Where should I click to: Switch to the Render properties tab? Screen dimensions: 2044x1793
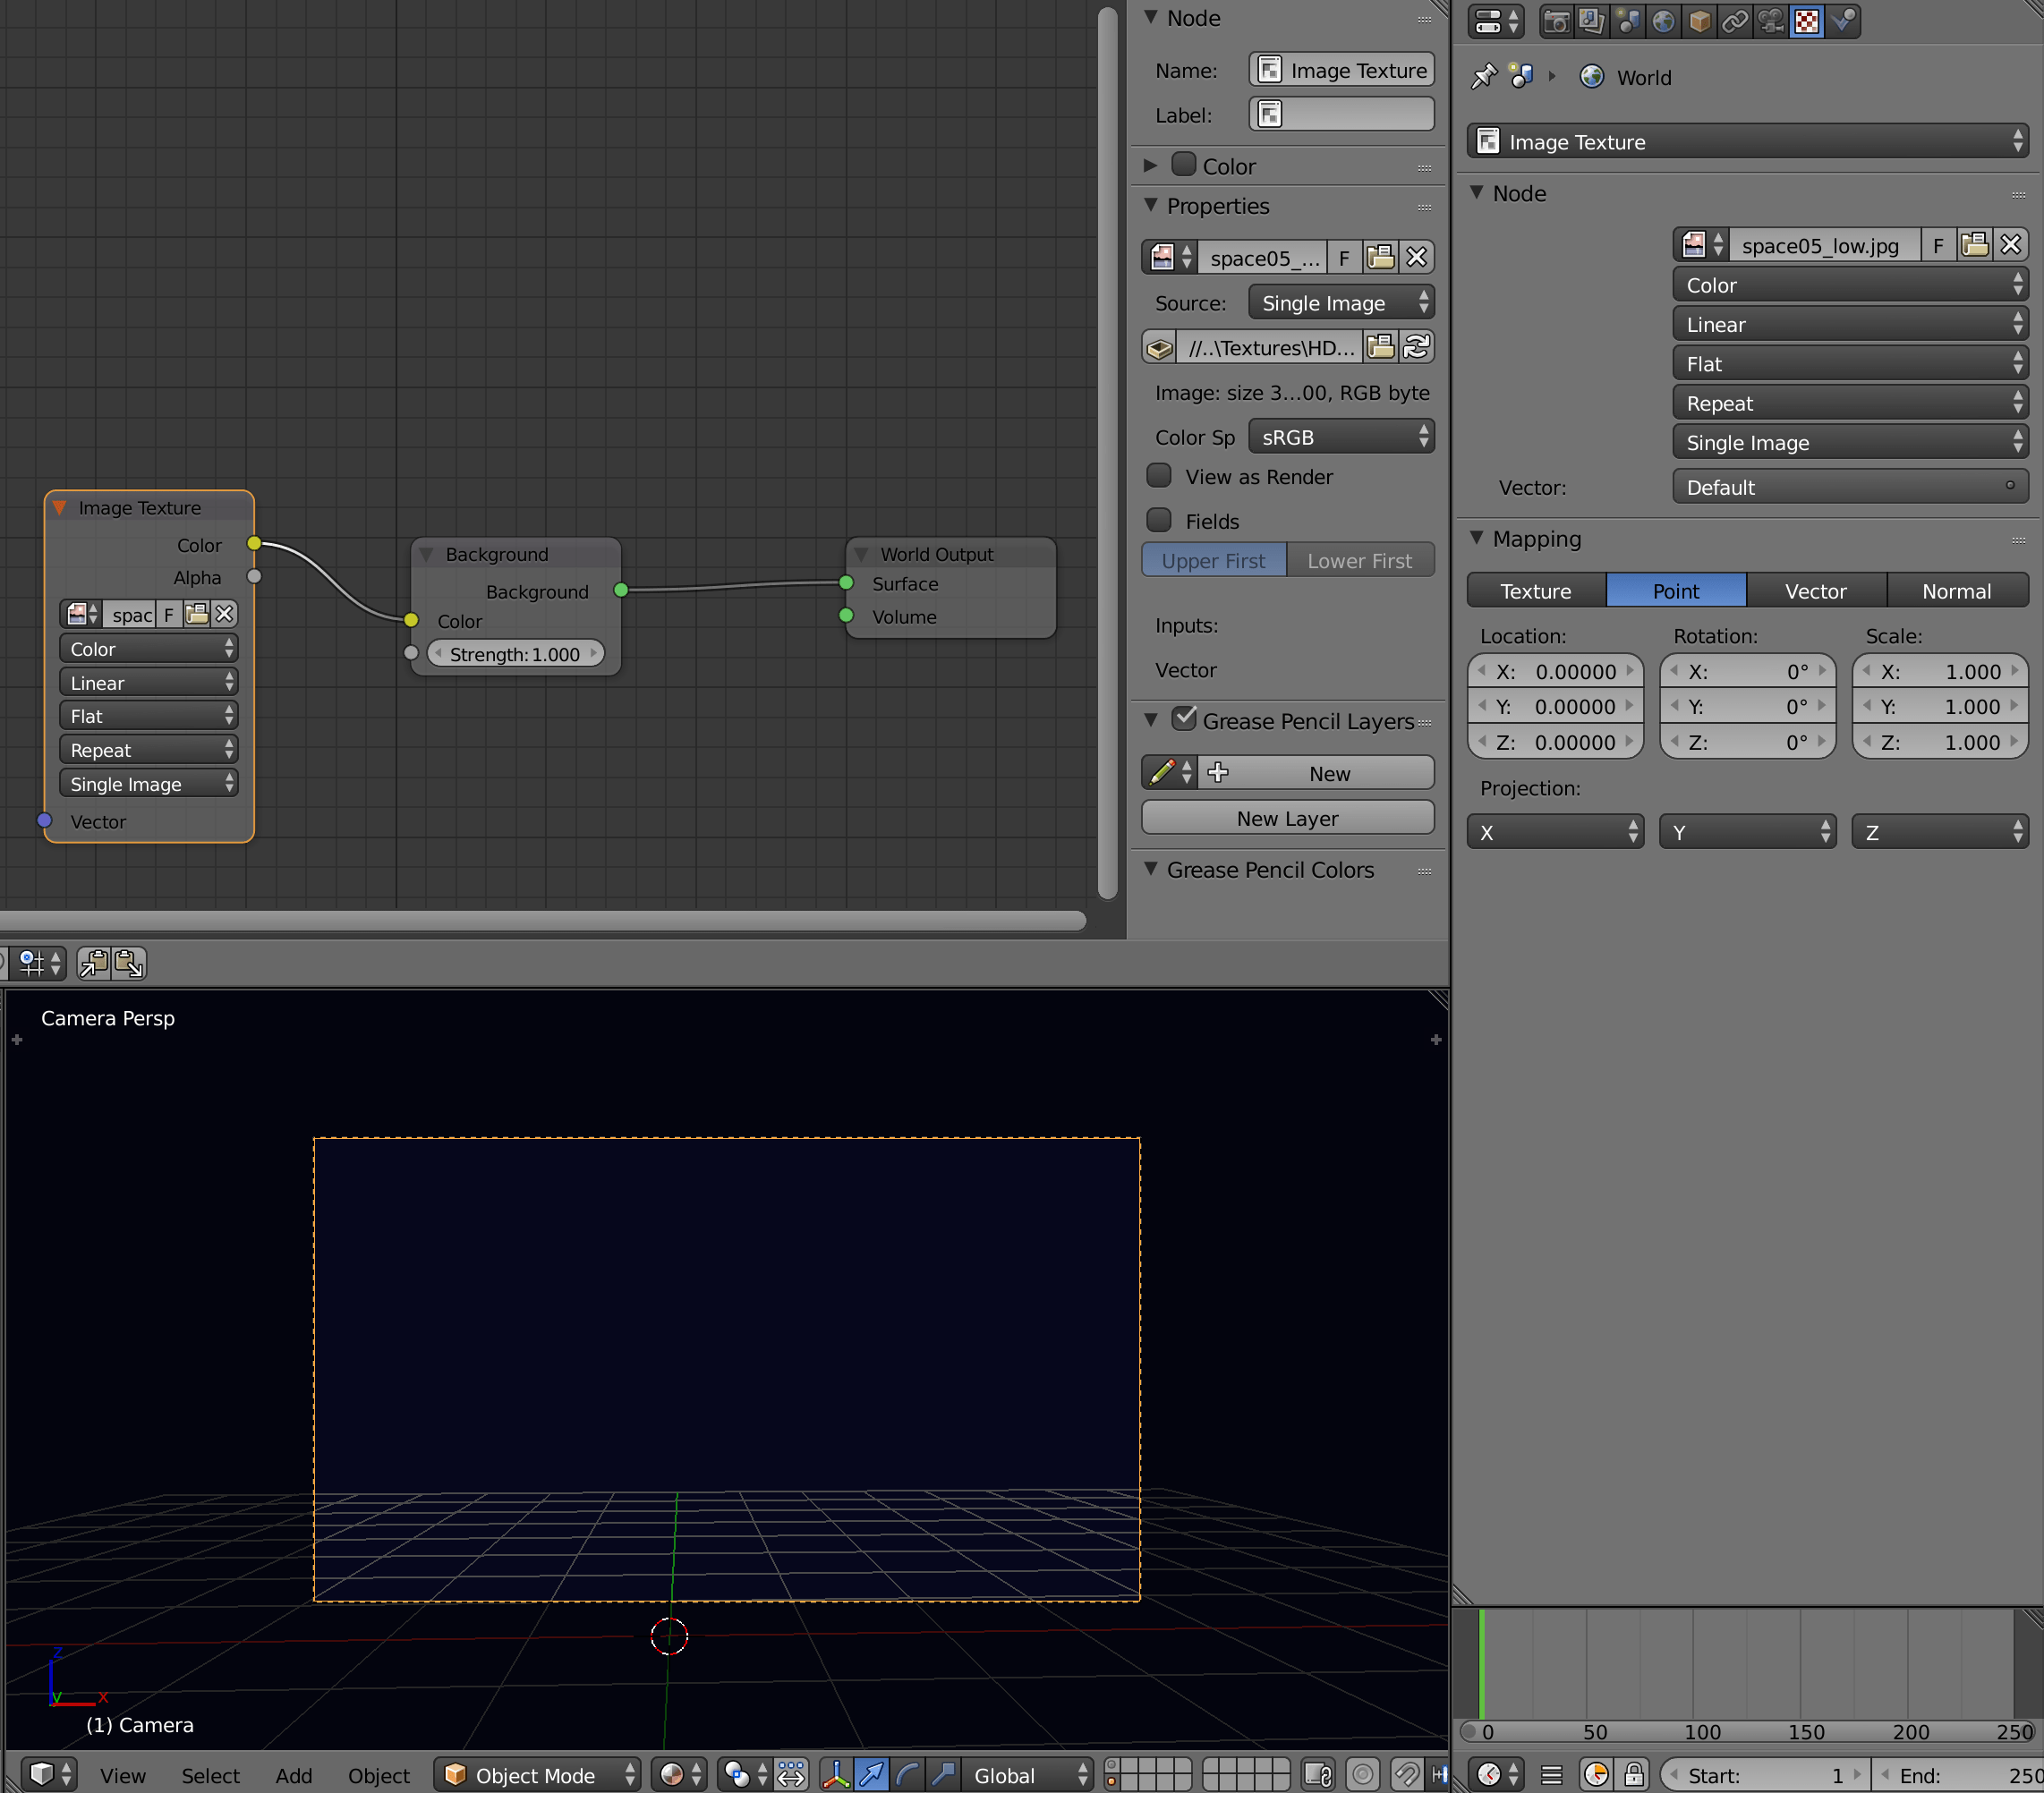(x=1557, y=21)
